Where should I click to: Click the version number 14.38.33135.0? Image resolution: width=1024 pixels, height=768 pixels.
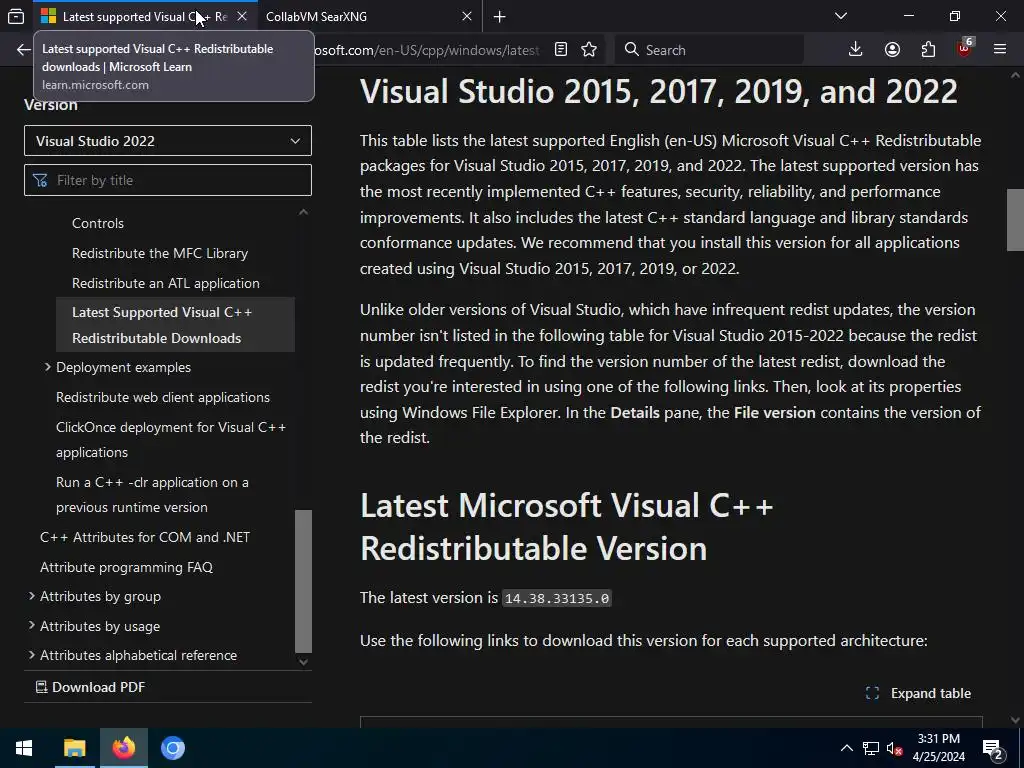coord(557,598)
